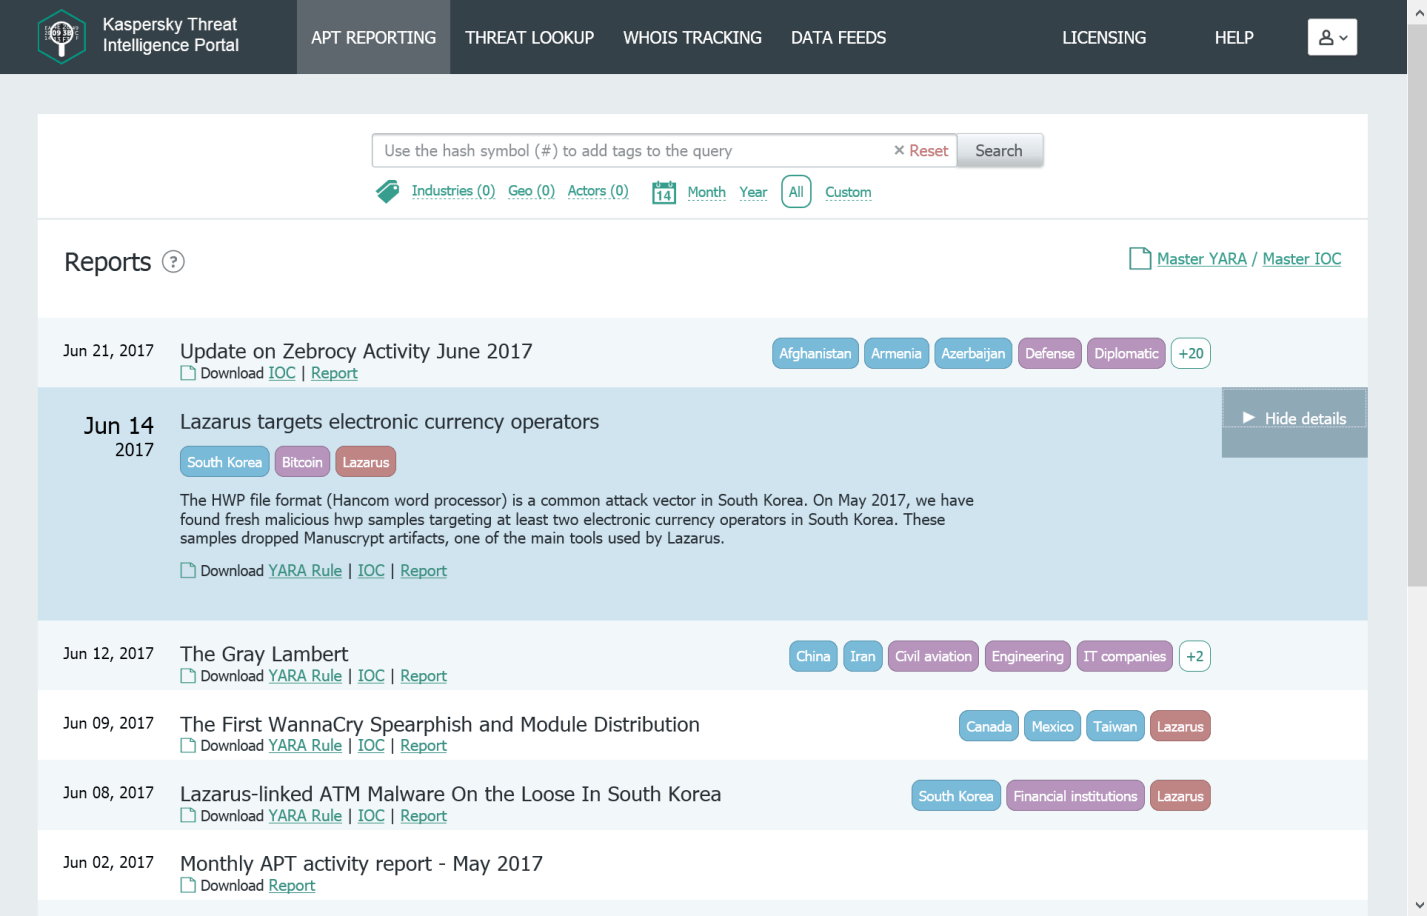Image resolution: width=1427 pixels, height=916 pixels.
Task: Download YARA Rule for WannaCry Spearphish report
Action: pyautogui.click(x=305, y=746)
